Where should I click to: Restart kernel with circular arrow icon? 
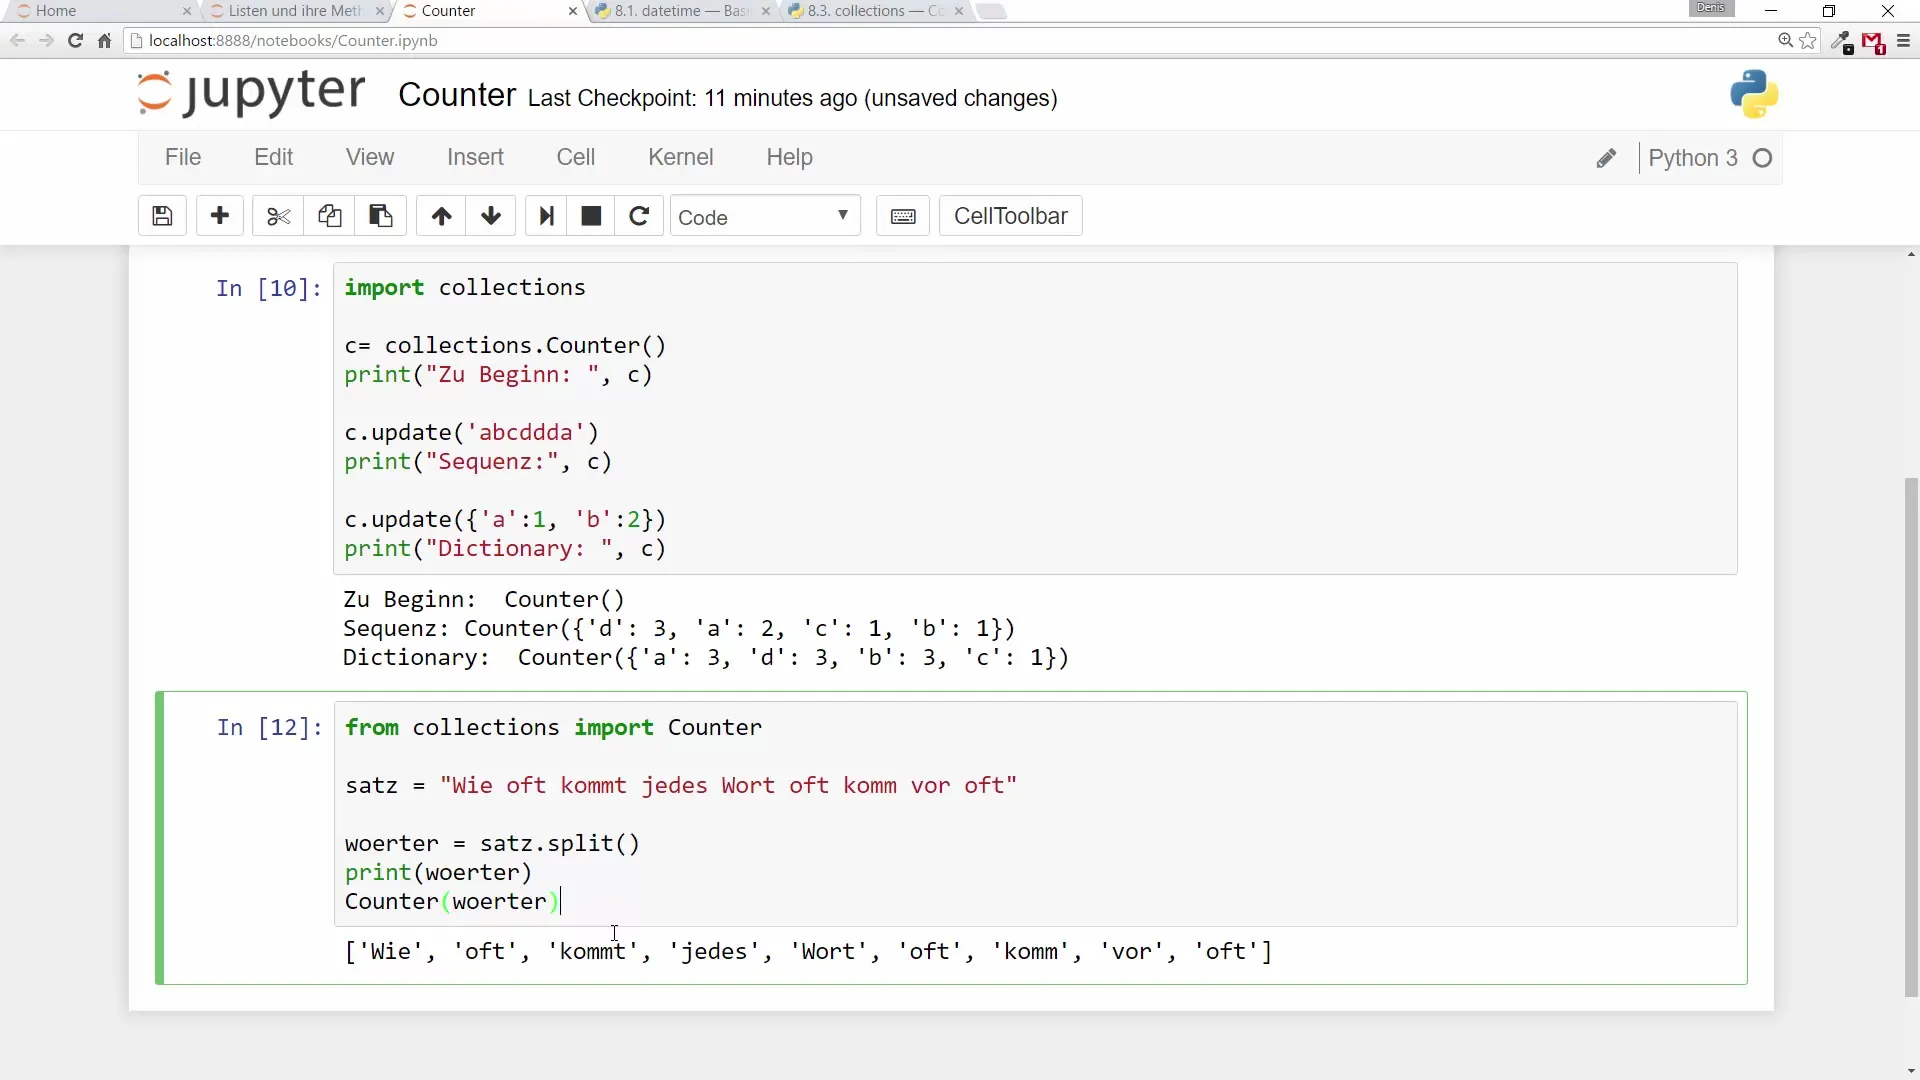[639, 216]
